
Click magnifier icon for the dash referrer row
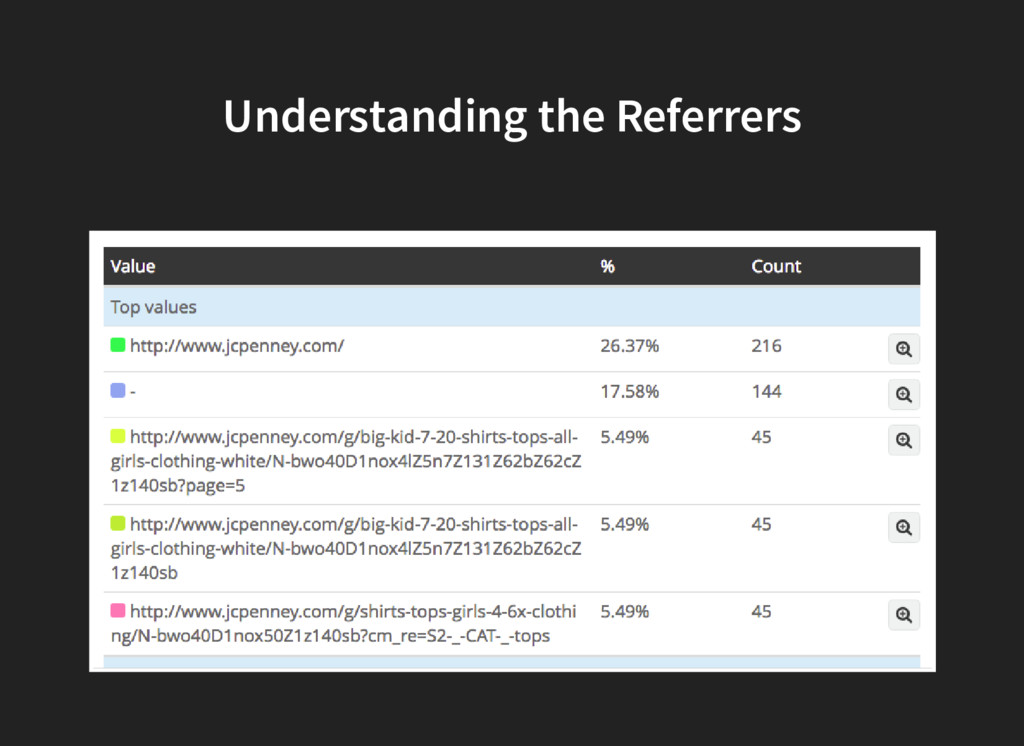[904, 395]
